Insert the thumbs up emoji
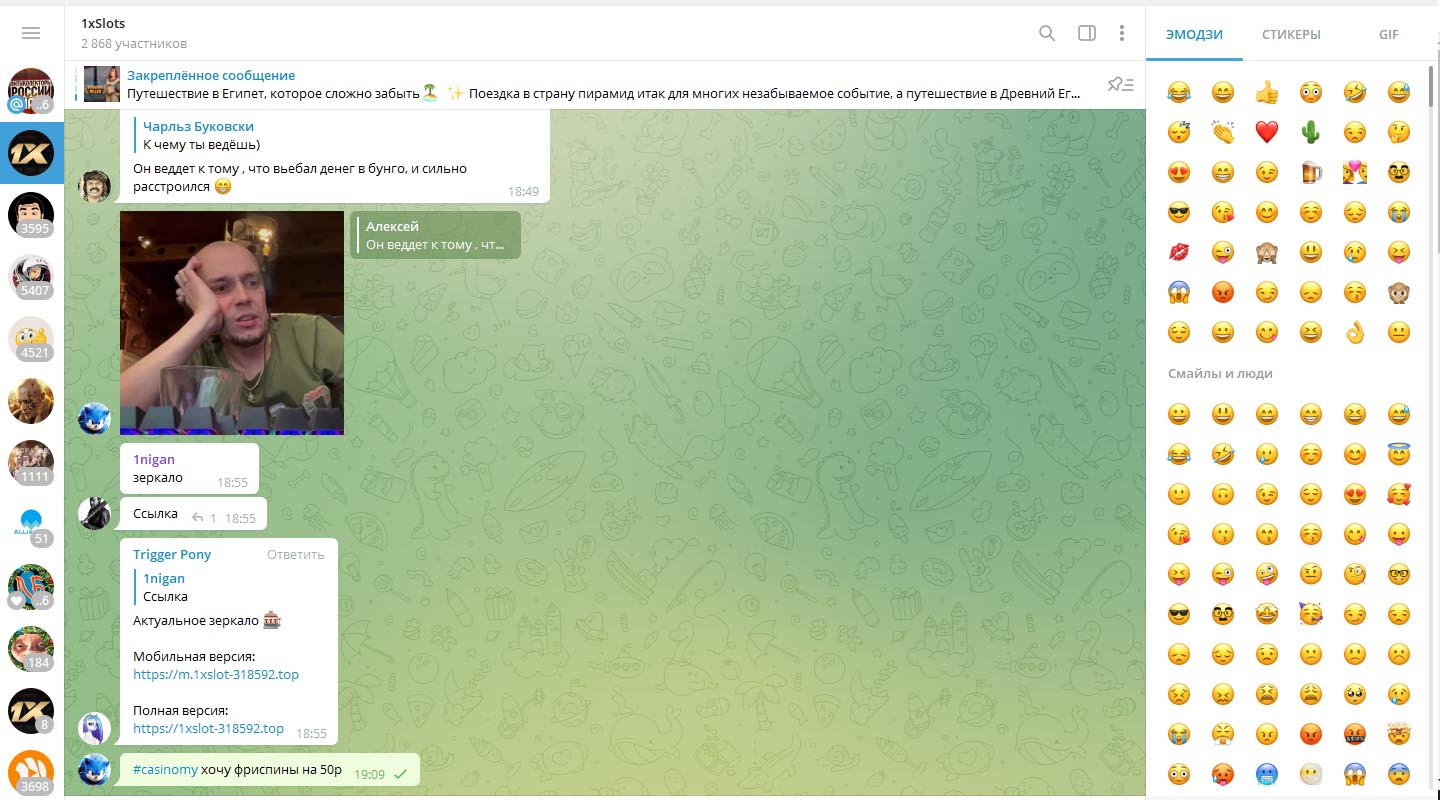The height and width of the screenshot is (800, 1440). point(1267,93)
